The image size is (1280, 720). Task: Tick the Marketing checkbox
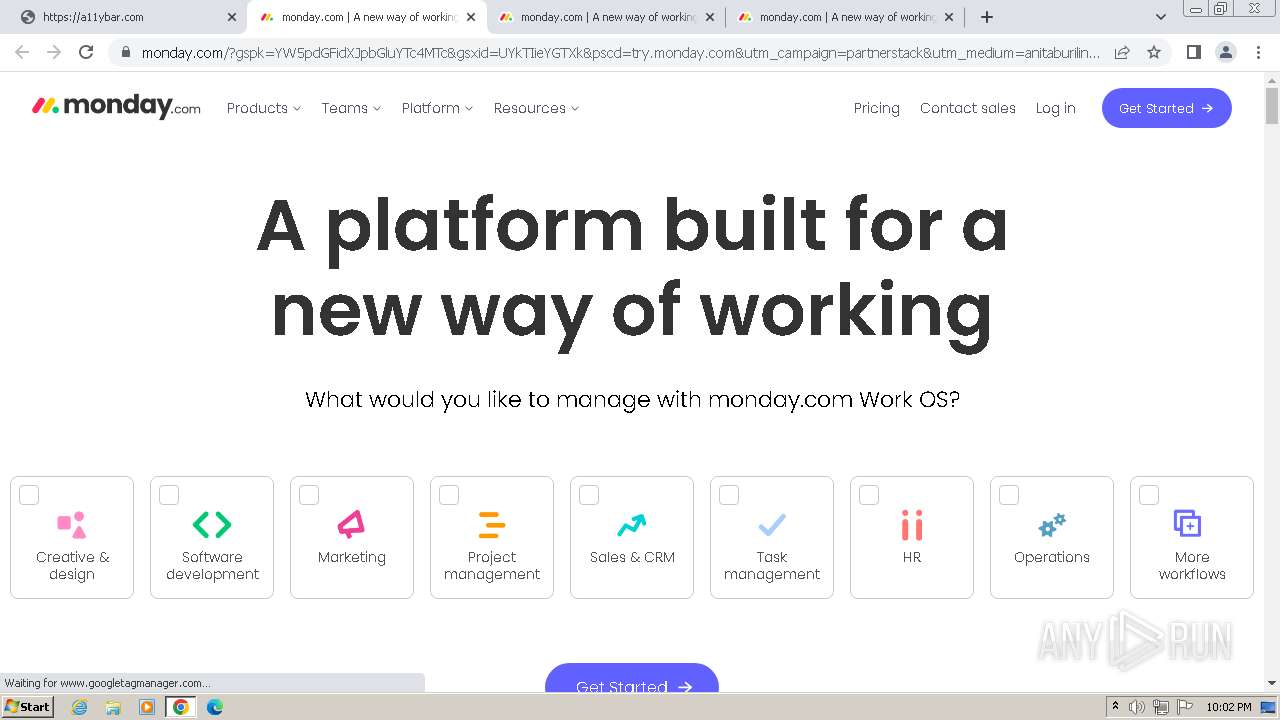click(x=309, y=495)
